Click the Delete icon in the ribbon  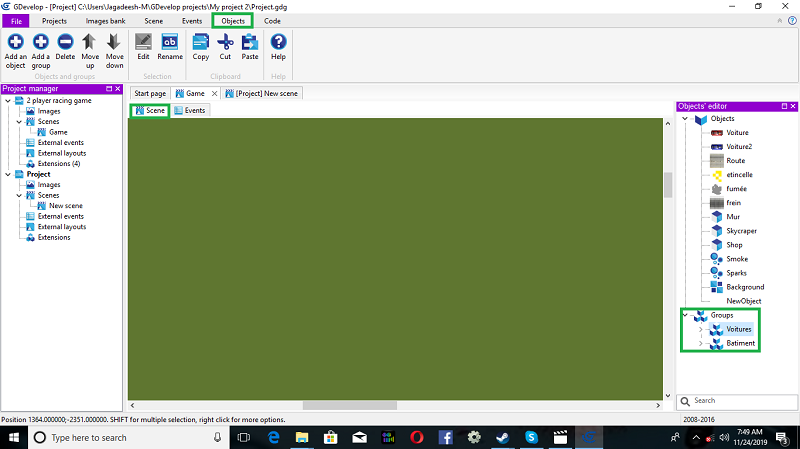65,42
